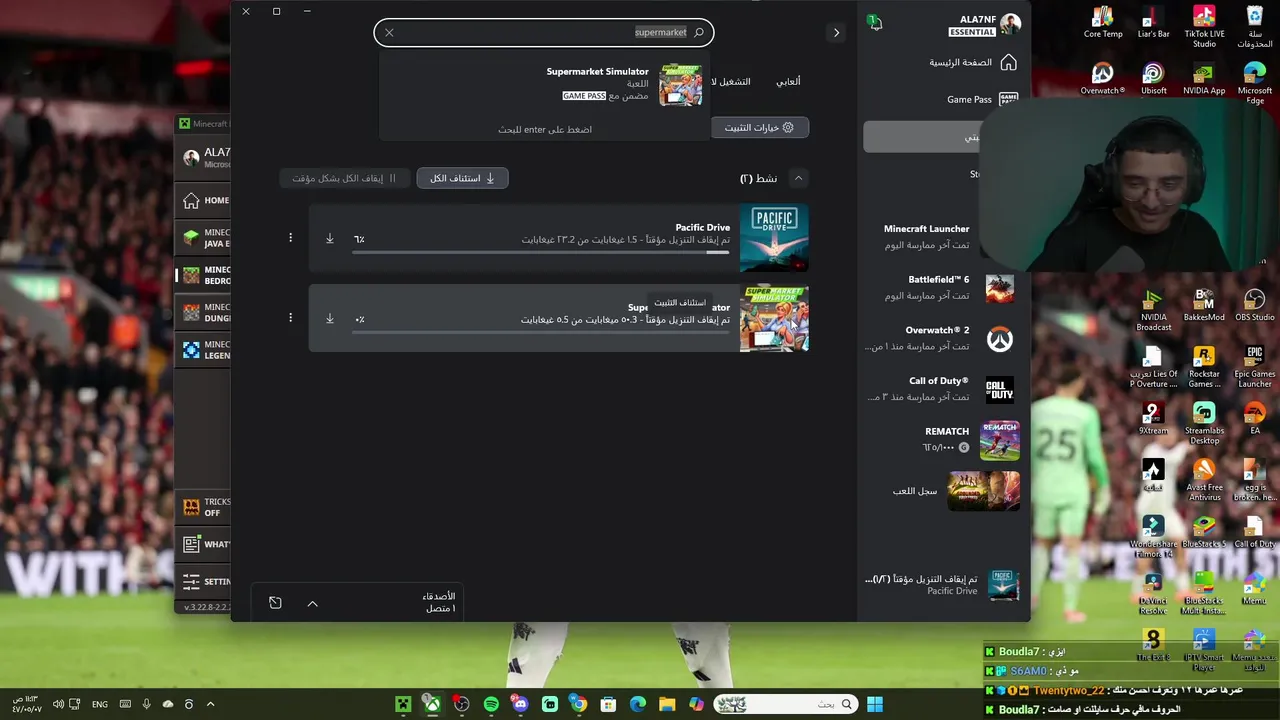
Task: Open Microsoft Edge in taskbar
Action: (638, 705)
